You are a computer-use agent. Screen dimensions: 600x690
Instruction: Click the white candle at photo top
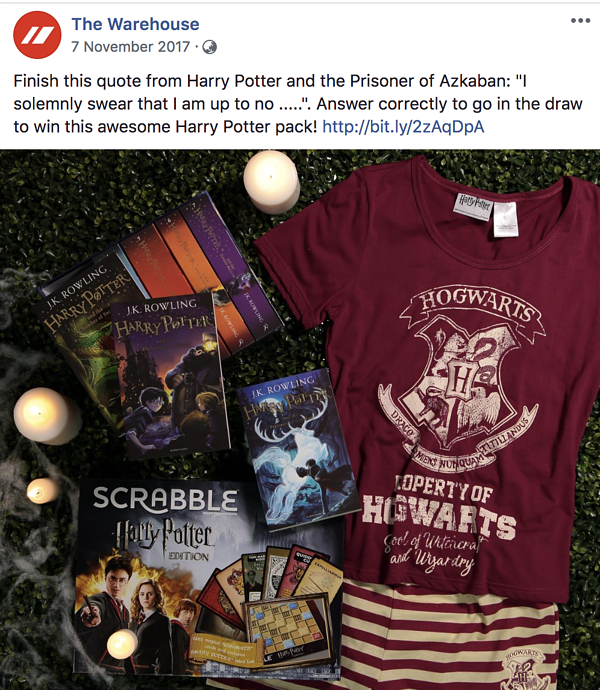tap(272, 182)
